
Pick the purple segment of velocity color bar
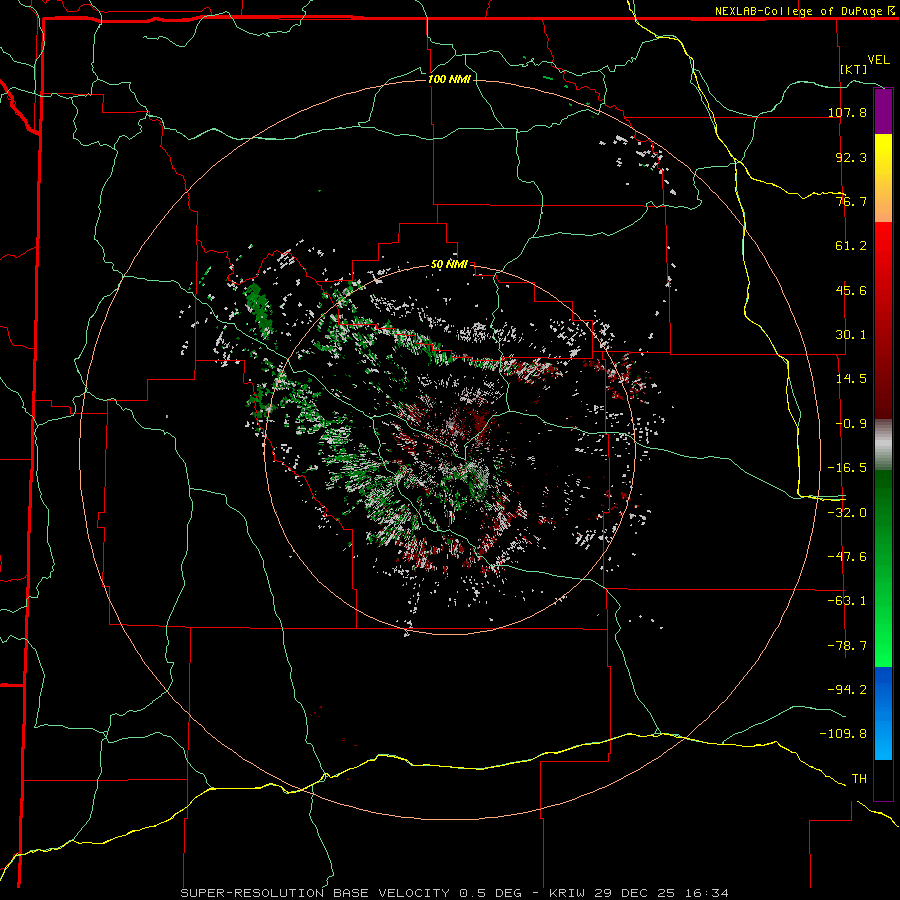pyautogui.click(x=883, y=111)
